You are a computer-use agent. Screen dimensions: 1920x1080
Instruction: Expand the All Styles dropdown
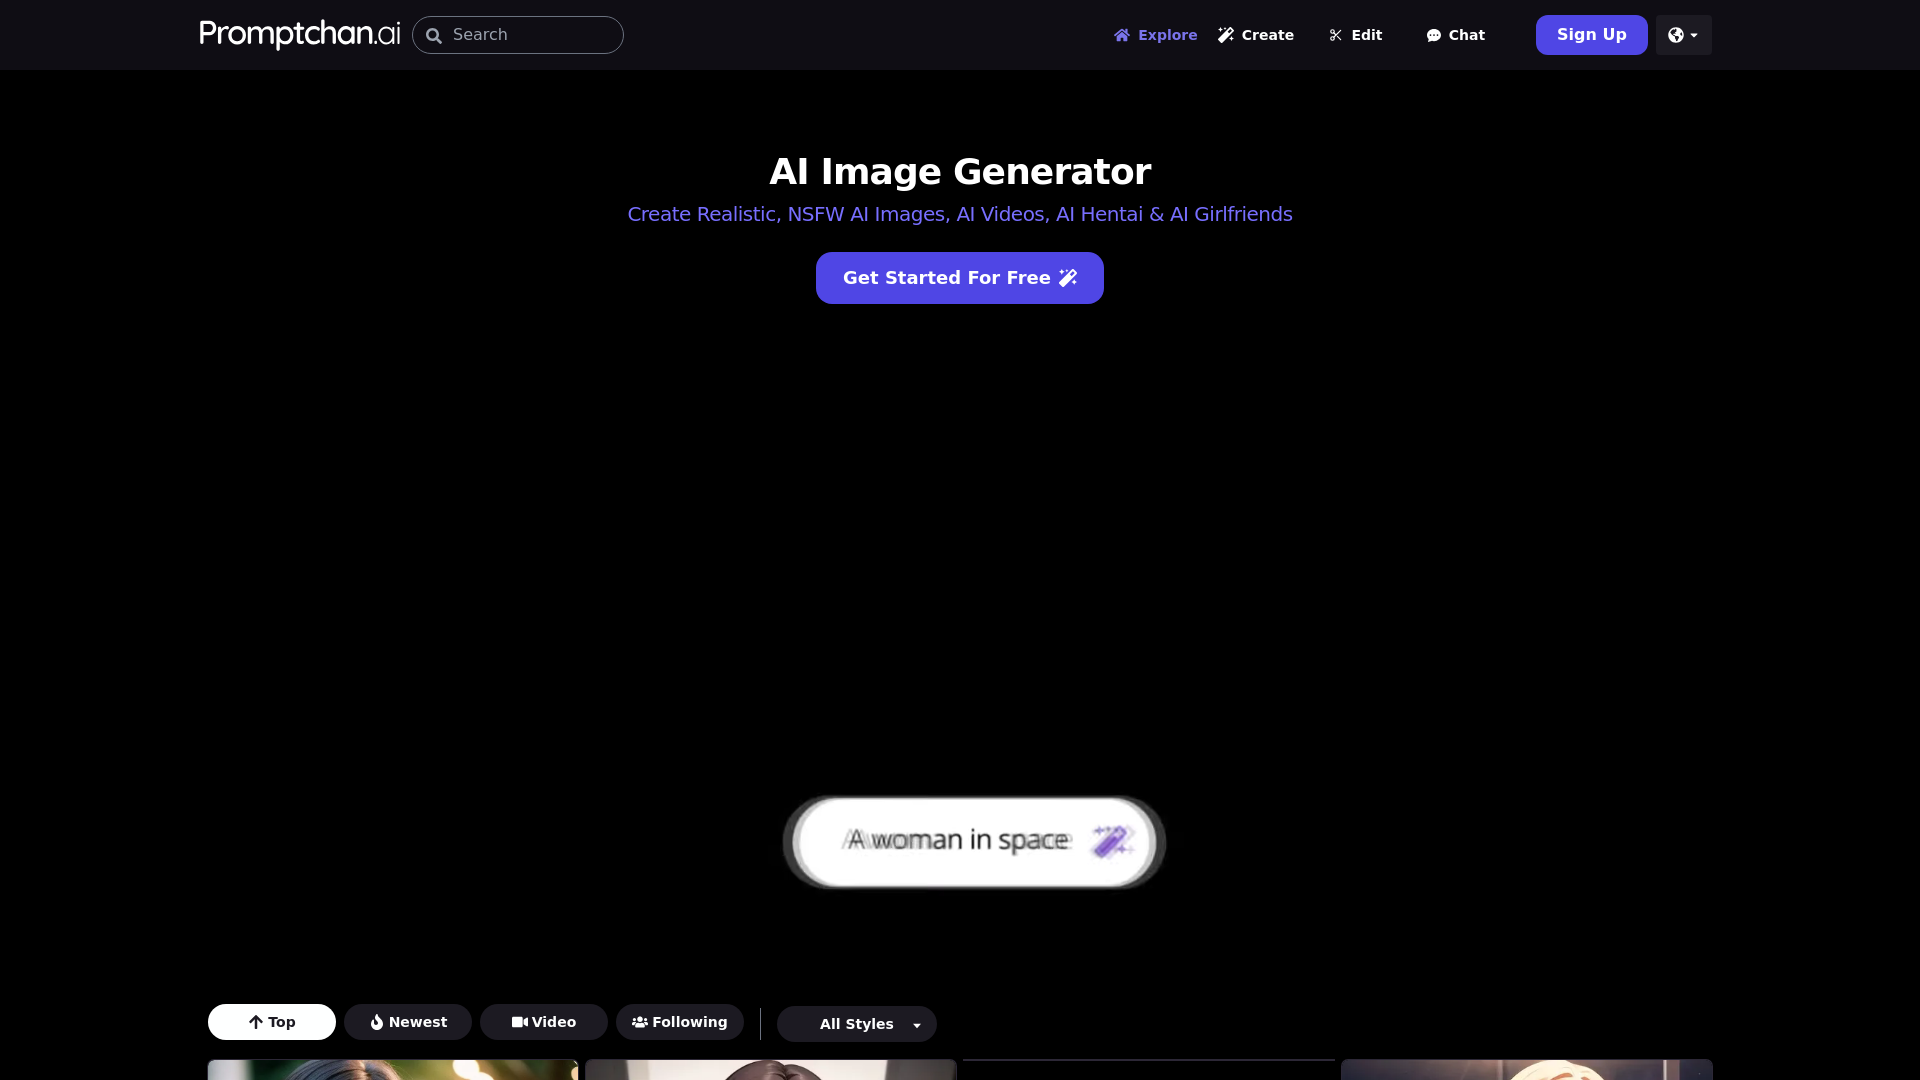(x=857, y=1024)
